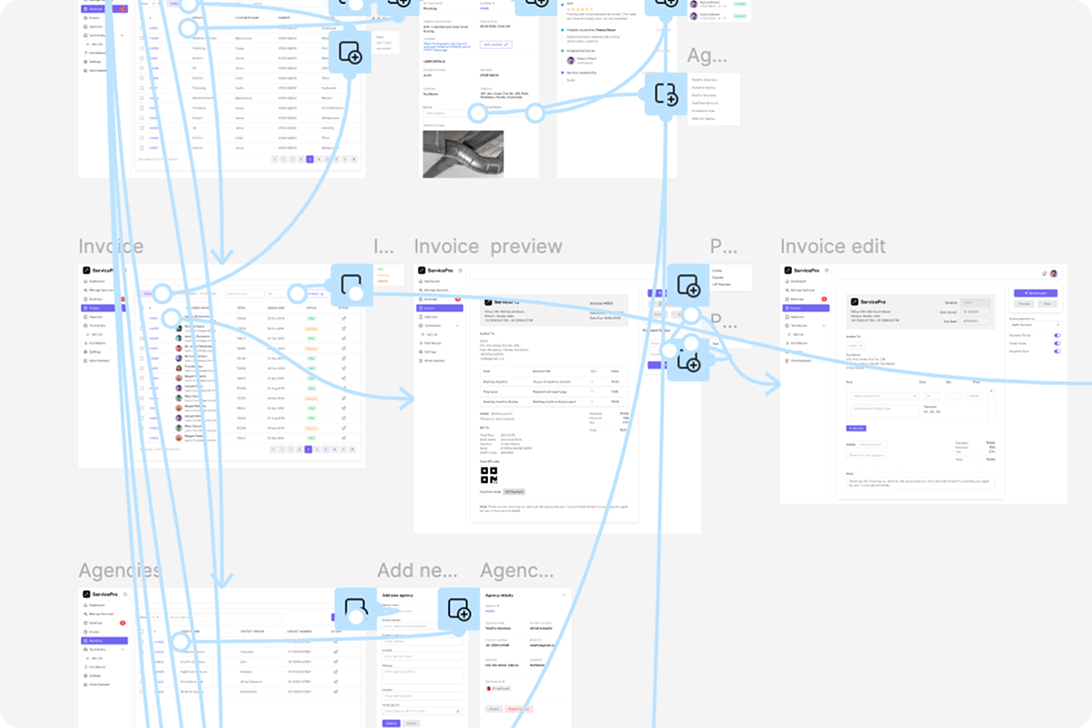Select overlay icon at Invoice list frame corner
This screenshot has height=728, width=1092.
[351, 286]
